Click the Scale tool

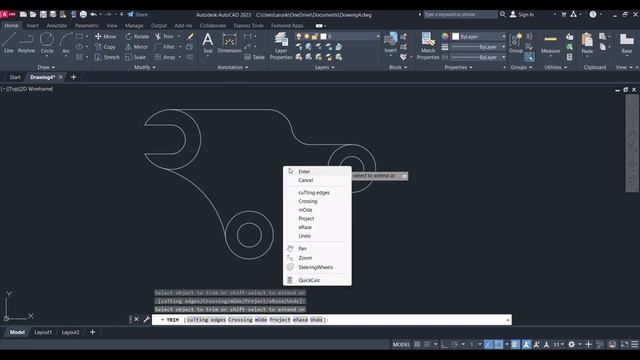[x=136, y=57]
